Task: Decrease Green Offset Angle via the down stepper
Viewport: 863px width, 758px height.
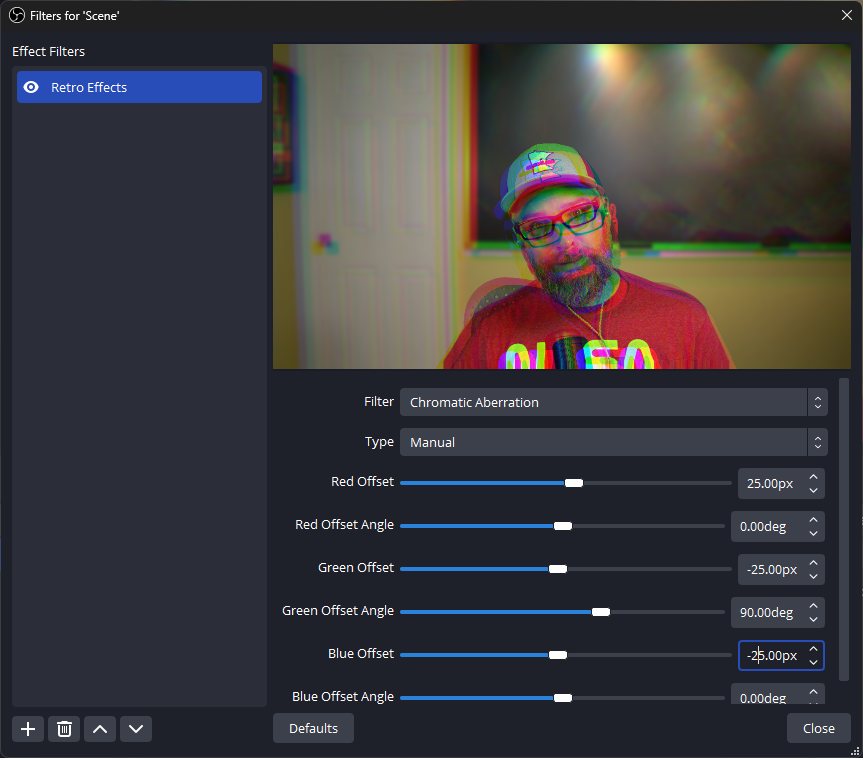Action: [814, 619]
